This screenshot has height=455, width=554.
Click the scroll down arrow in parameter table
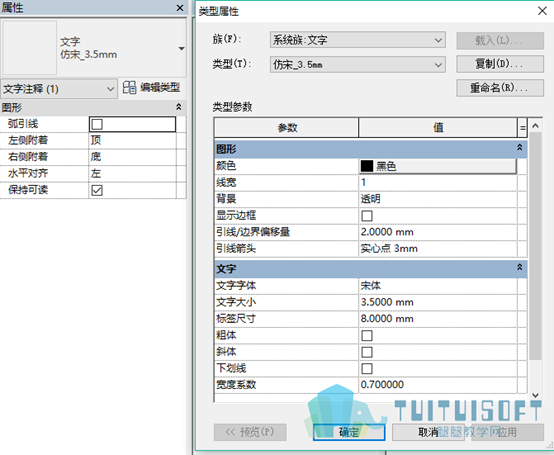pos(535,395)
